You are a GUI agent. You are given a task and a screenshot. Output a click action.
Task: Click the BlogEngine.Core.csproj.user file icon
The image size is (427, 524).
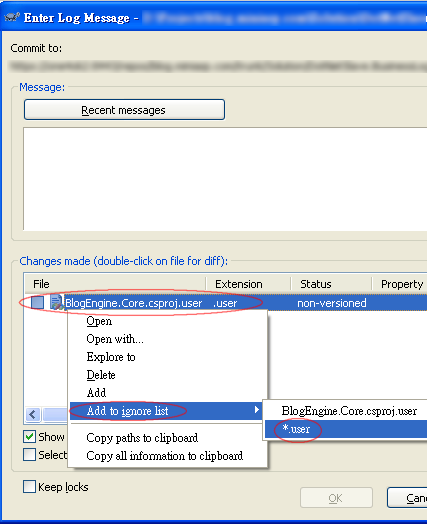click(56, 302)
